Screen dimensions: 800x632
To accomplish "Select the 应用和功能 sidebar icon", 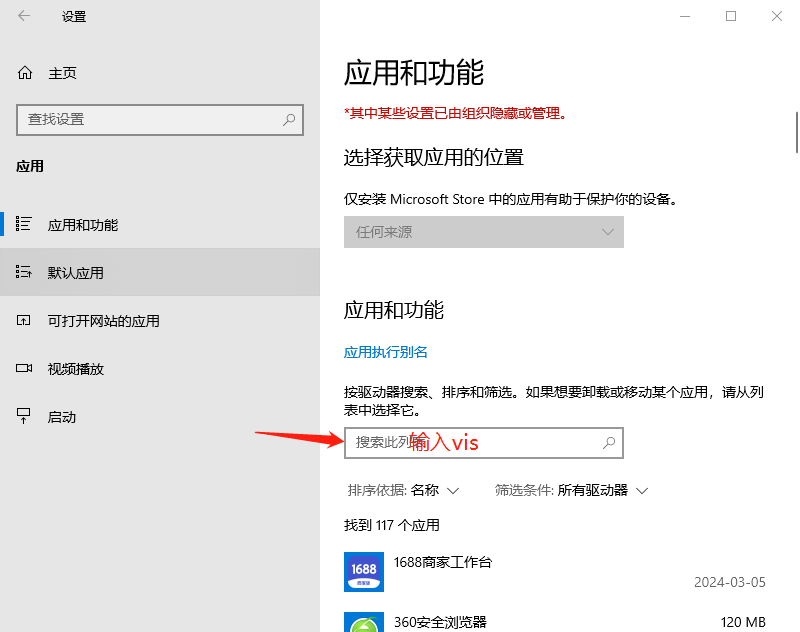I will [x=23, y=224].
